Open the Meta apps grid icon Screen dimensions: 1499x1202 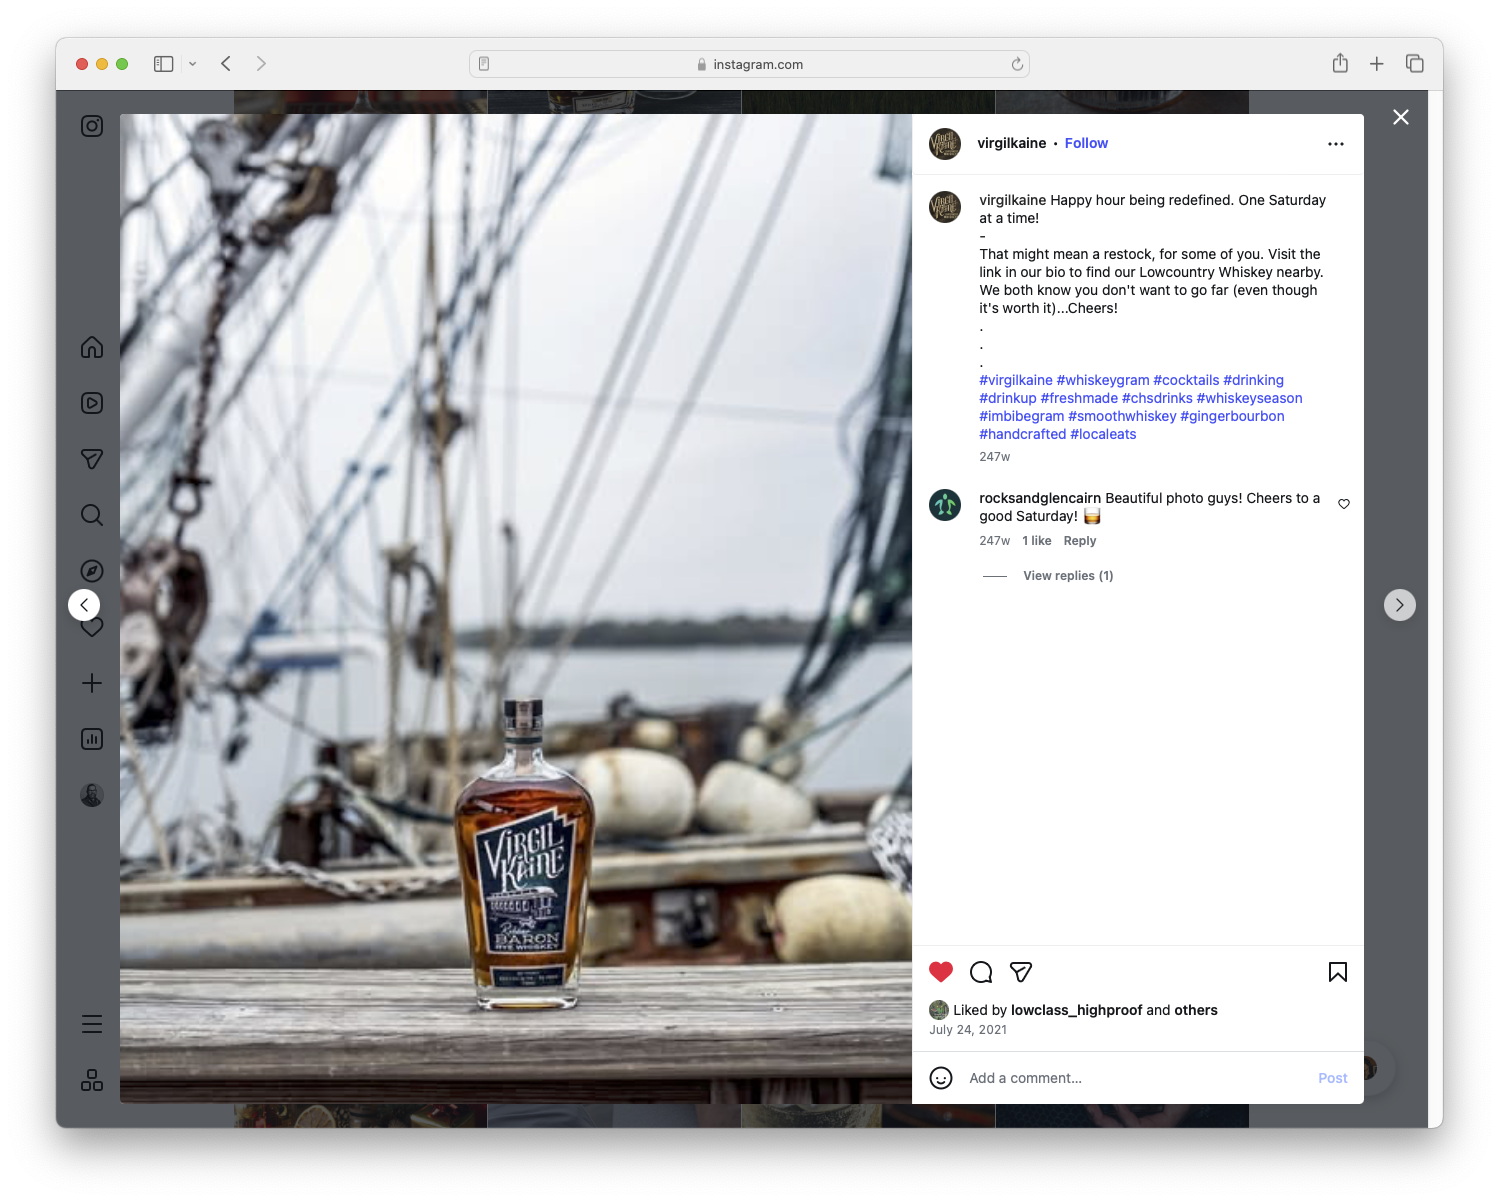pos(92,1080)
